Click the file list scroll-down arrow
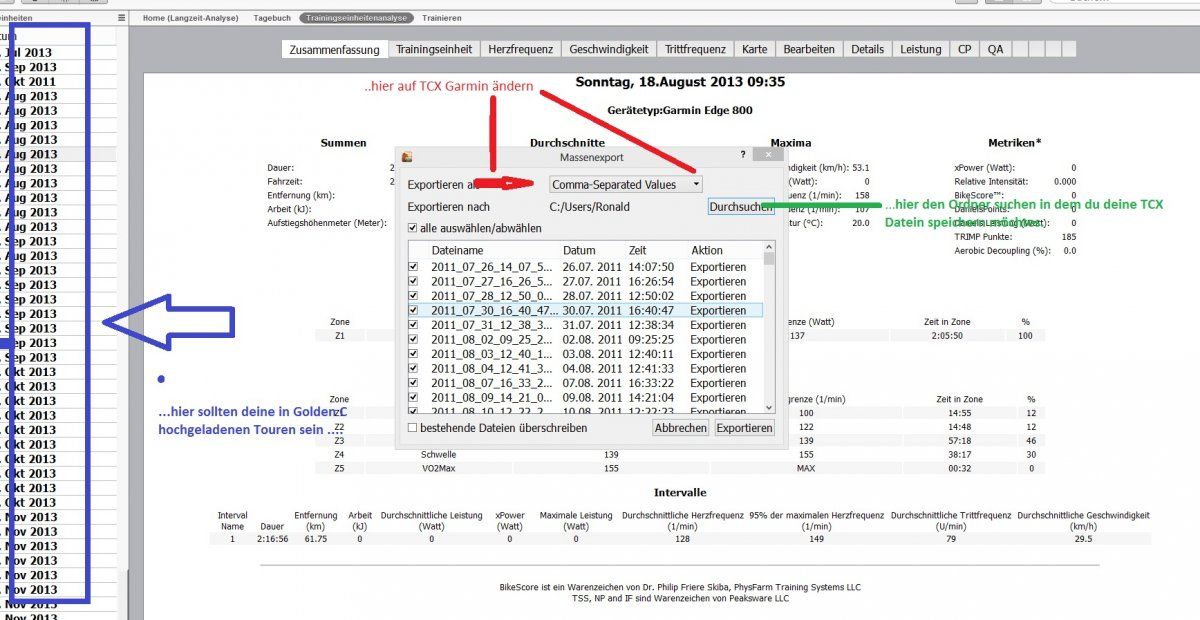Viewport: 1200px width, 620px height. (769, 407)
